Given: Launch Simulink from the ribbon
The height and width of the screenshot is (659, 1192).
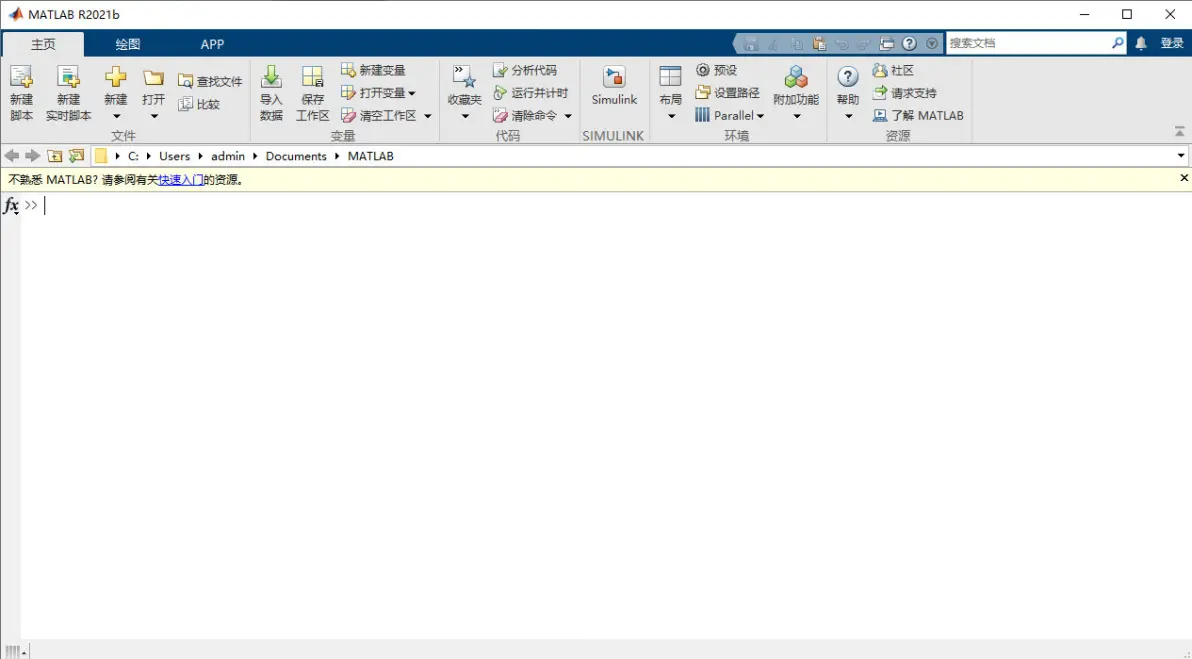Looking at the screenshot, I should [x=614, y=86].
